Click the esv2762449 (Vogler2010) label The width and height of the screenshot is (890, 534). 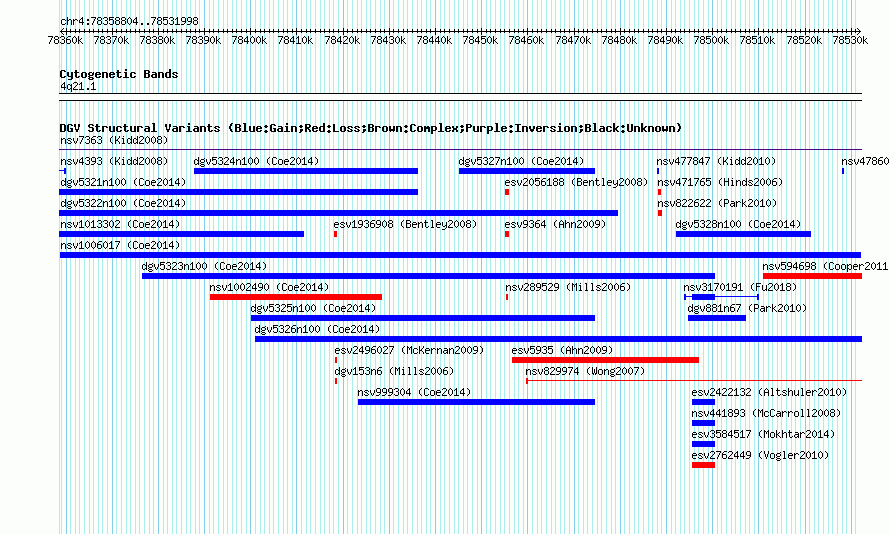(760, 455)
